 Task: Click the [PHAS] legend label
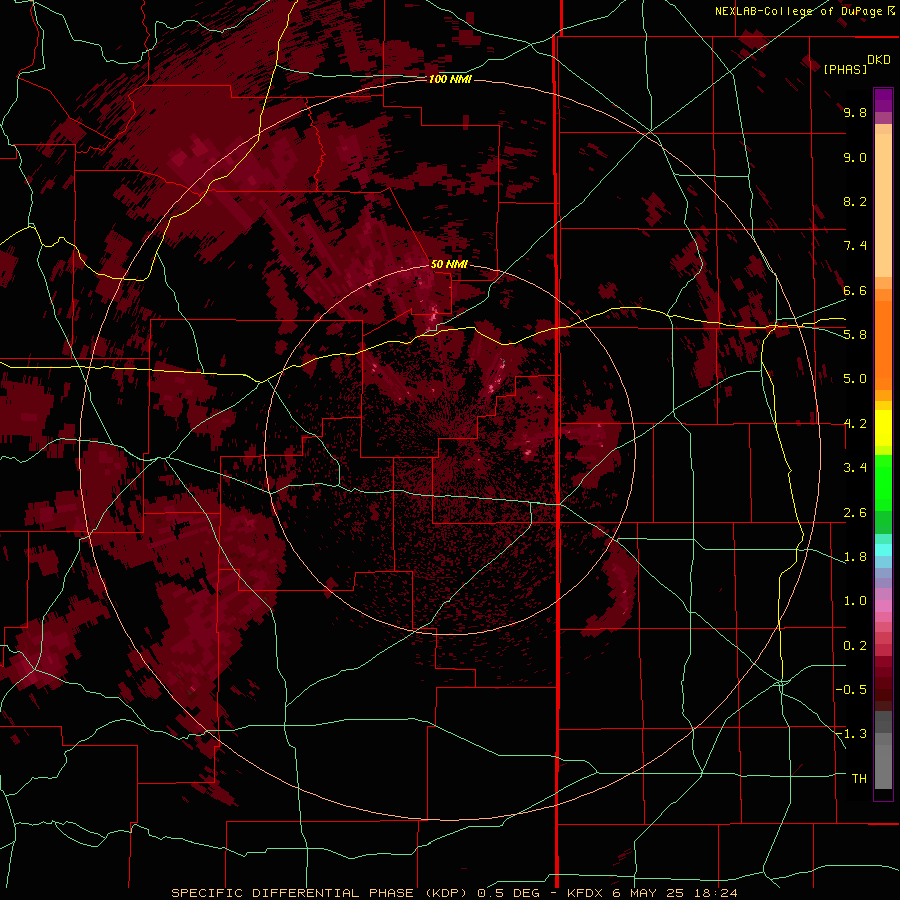pos(845,69)
